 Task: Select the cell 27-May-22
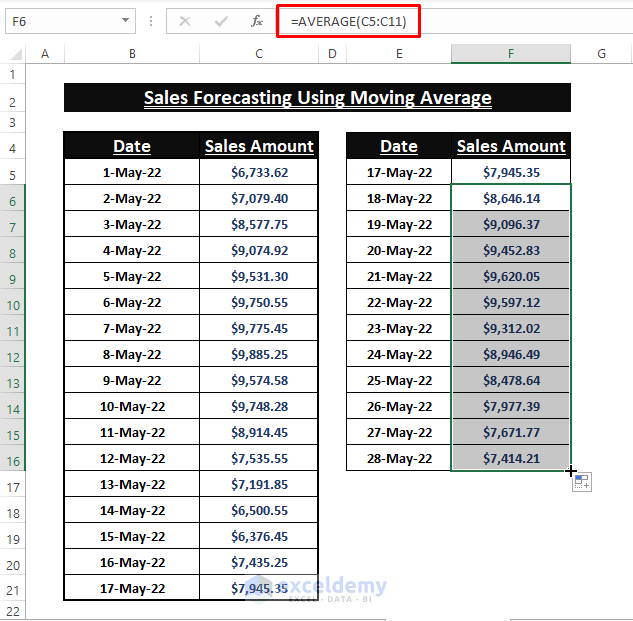(399, 432)
